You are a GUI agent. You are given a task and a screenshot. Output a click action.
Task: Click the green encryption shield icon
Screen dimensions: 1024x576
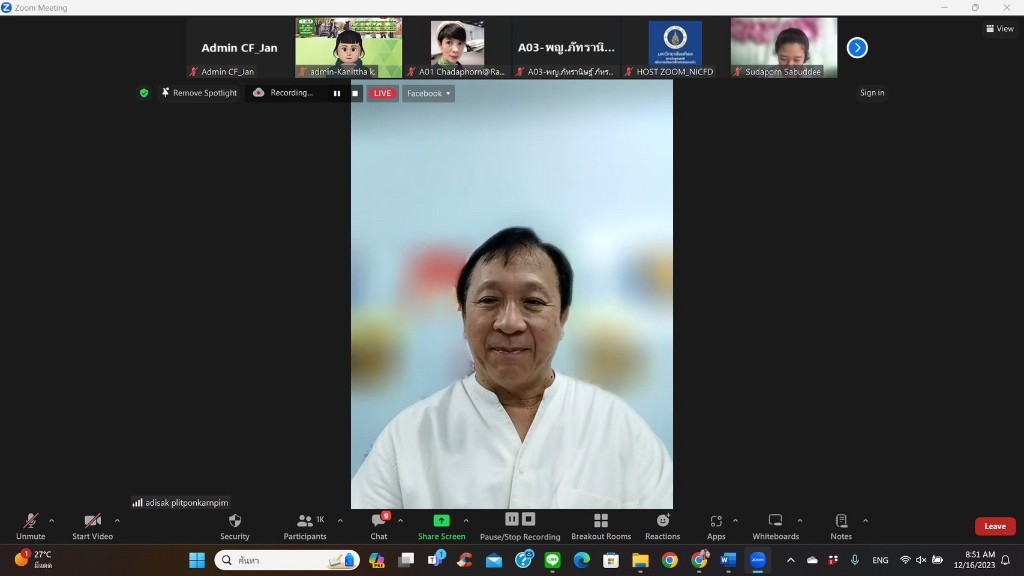coord(144,93)
